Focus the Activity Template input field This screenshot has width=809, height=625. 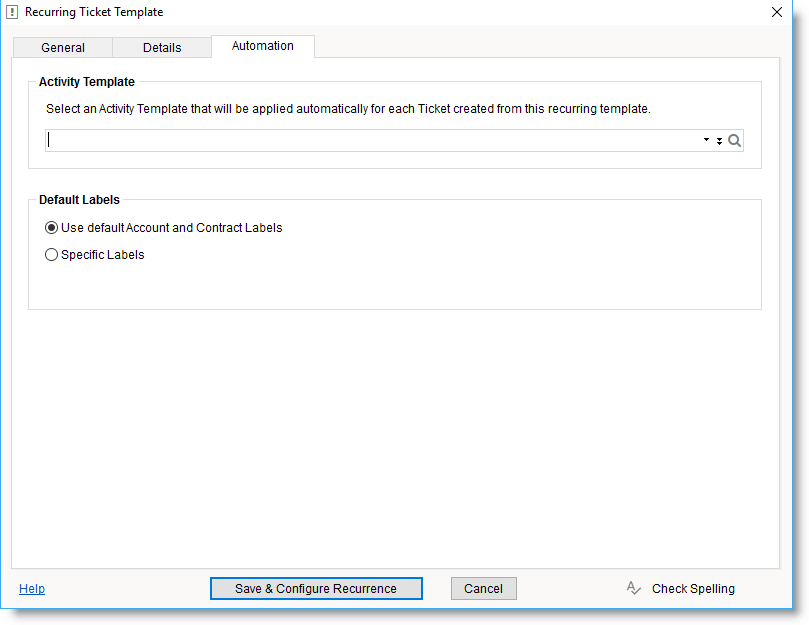[x=370, y=141]
